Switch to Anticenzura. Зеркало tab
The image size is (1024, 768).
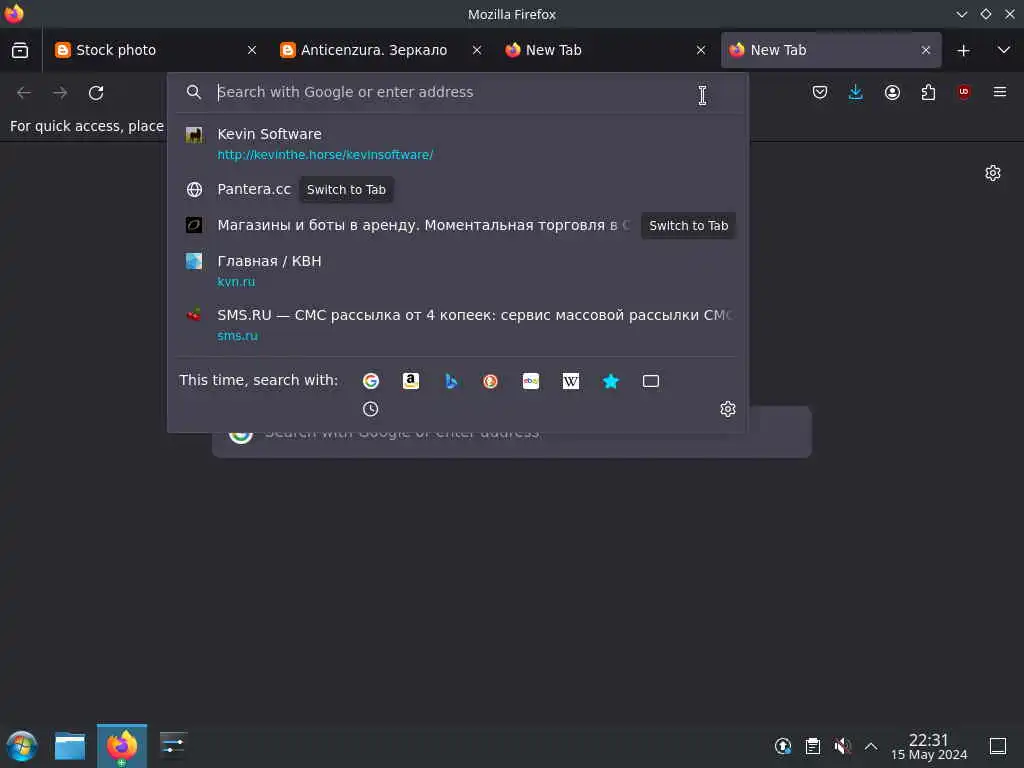click(x=380, y=50)
